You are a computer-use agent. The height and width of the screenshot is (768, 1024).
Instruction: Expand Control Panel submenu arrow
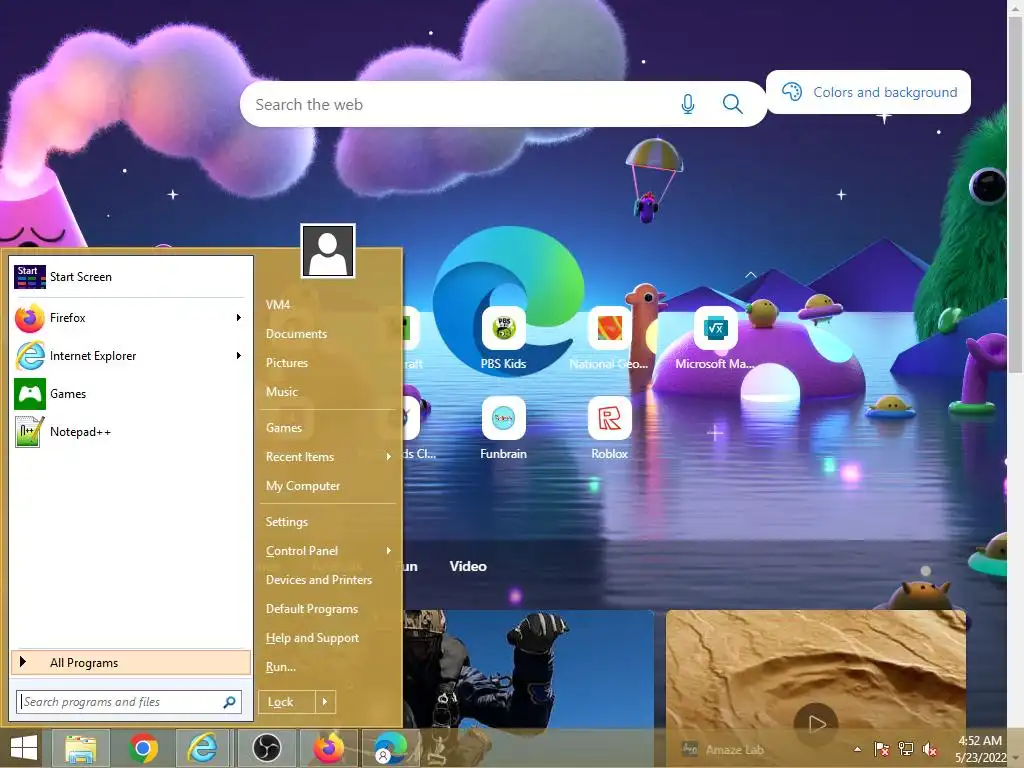click(389, 551)
